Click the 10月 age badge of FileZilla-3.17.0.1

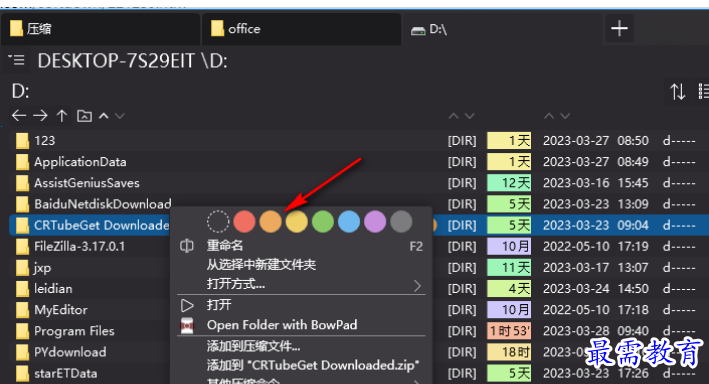509,247
